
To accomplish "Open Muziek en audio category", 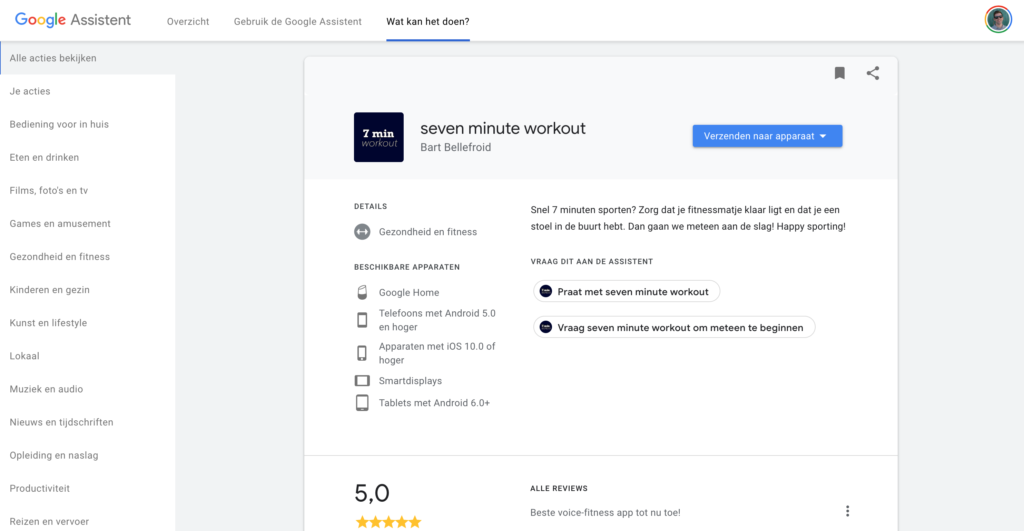I will point(88,389).
